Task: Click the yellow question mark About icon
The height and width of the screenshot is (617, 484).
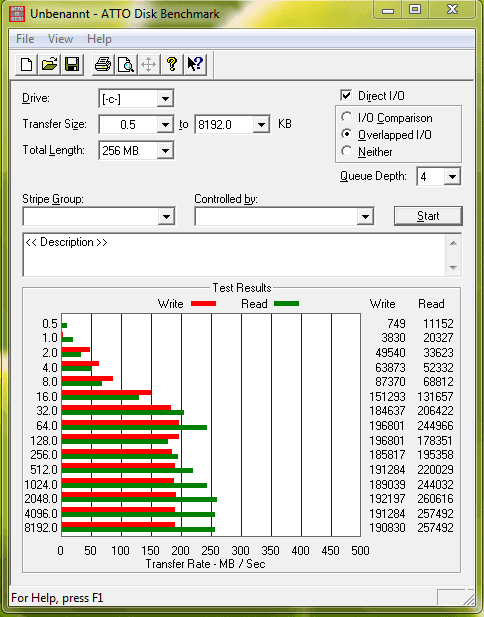Action: pyautogui.click(x=172, y=64)
